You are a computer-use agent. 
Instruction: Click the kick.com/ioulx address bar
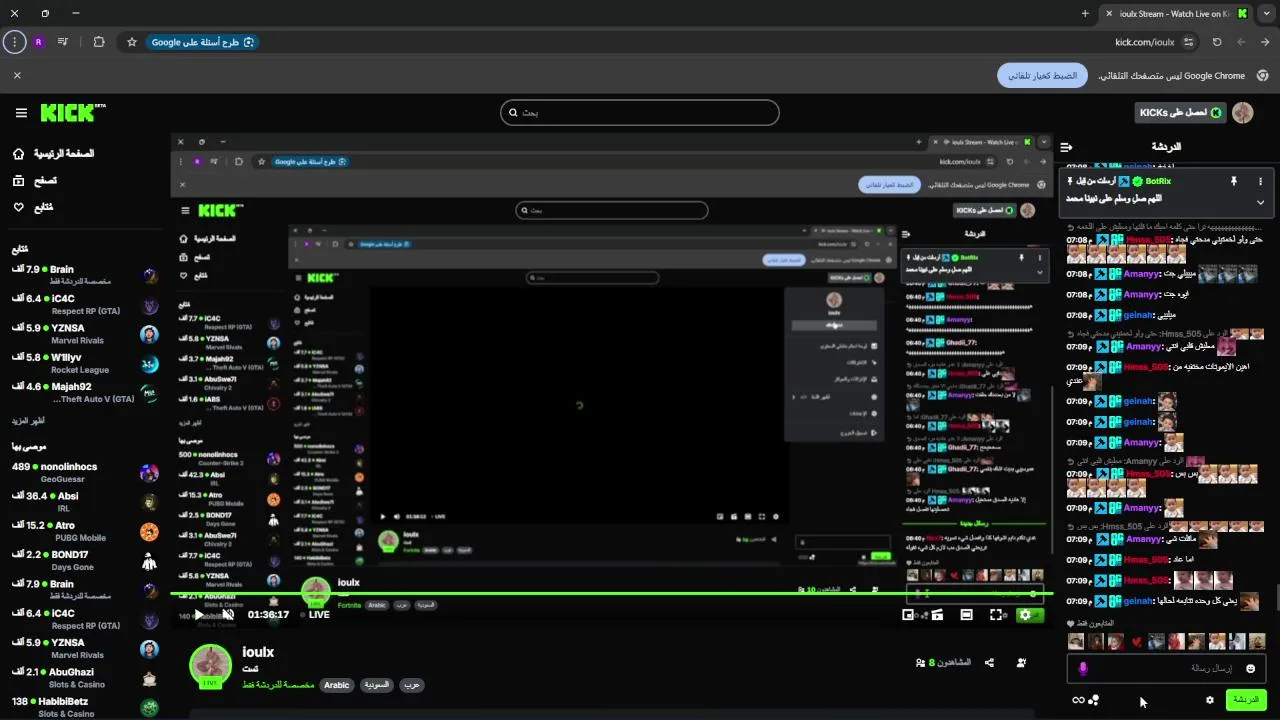(1144, 42)
